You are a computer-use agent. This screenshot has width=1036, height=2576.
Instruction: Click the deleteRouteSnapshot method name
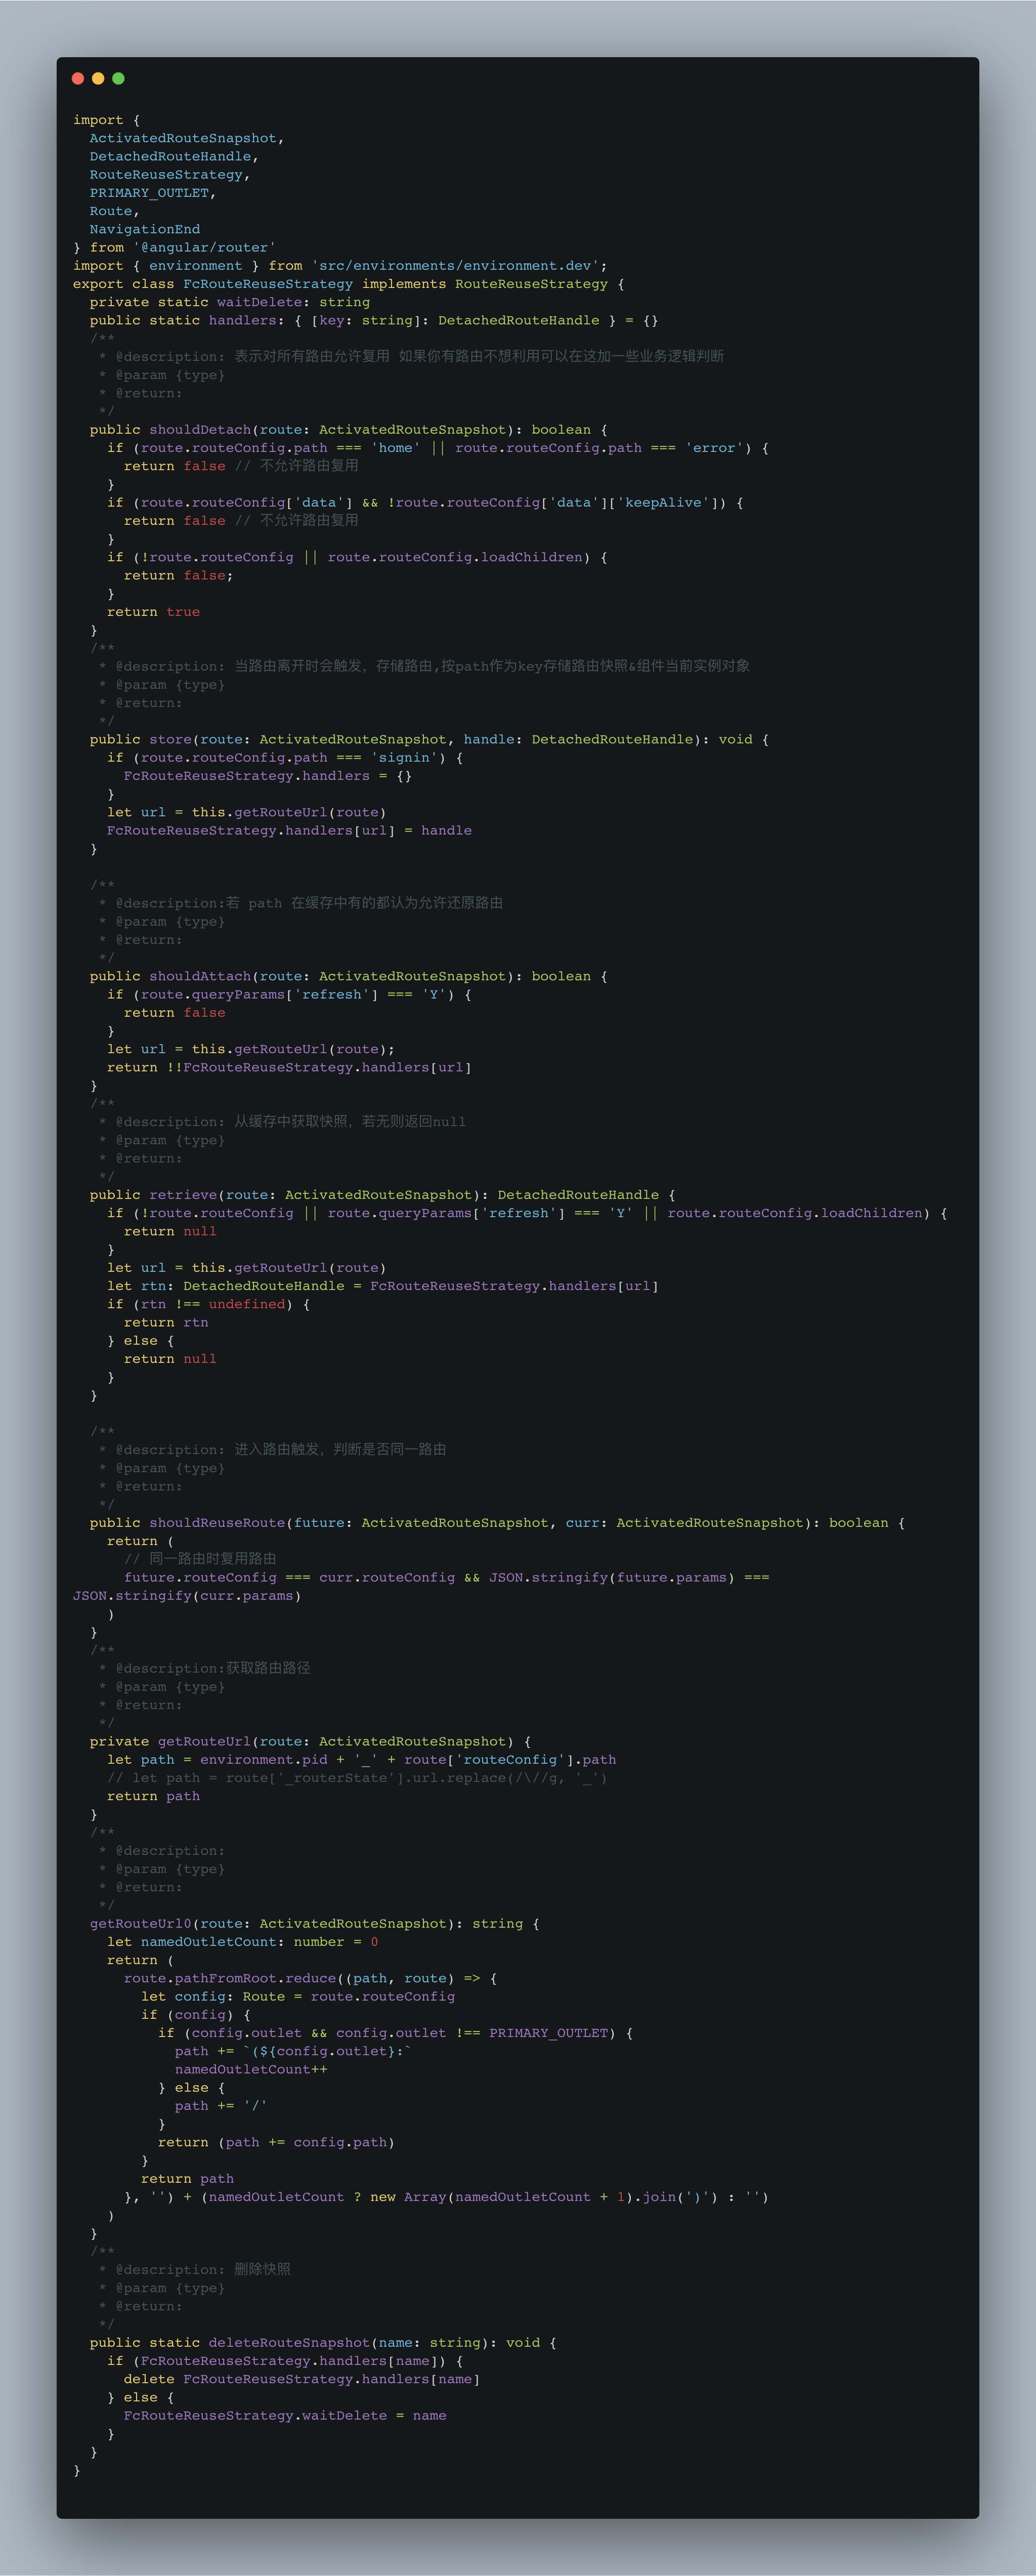289,2342
